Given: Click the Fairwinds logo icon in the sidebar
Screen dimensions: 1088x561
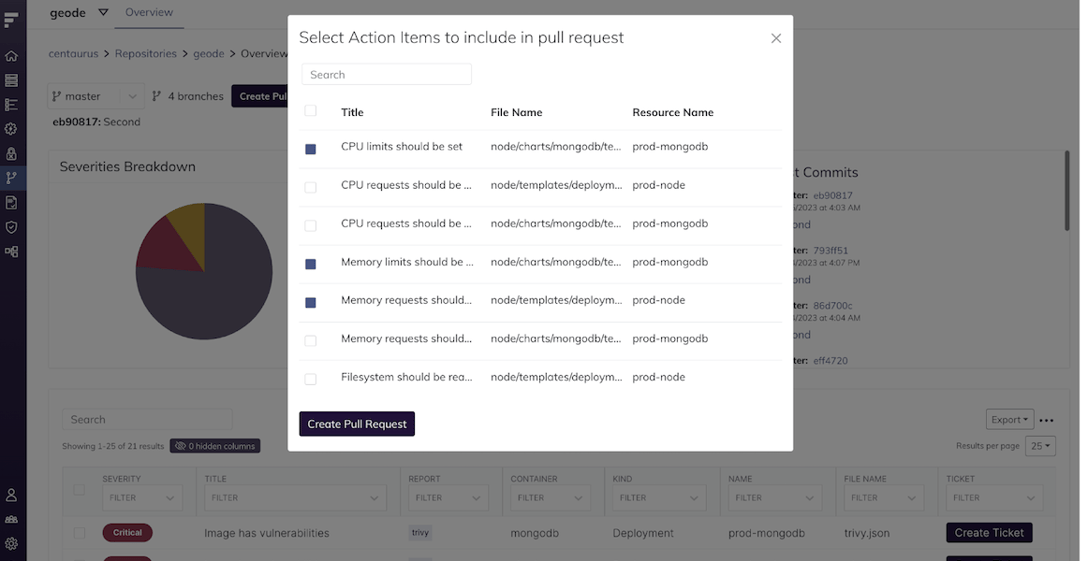Looking at the screenshot, I should (x=11, y=18).
